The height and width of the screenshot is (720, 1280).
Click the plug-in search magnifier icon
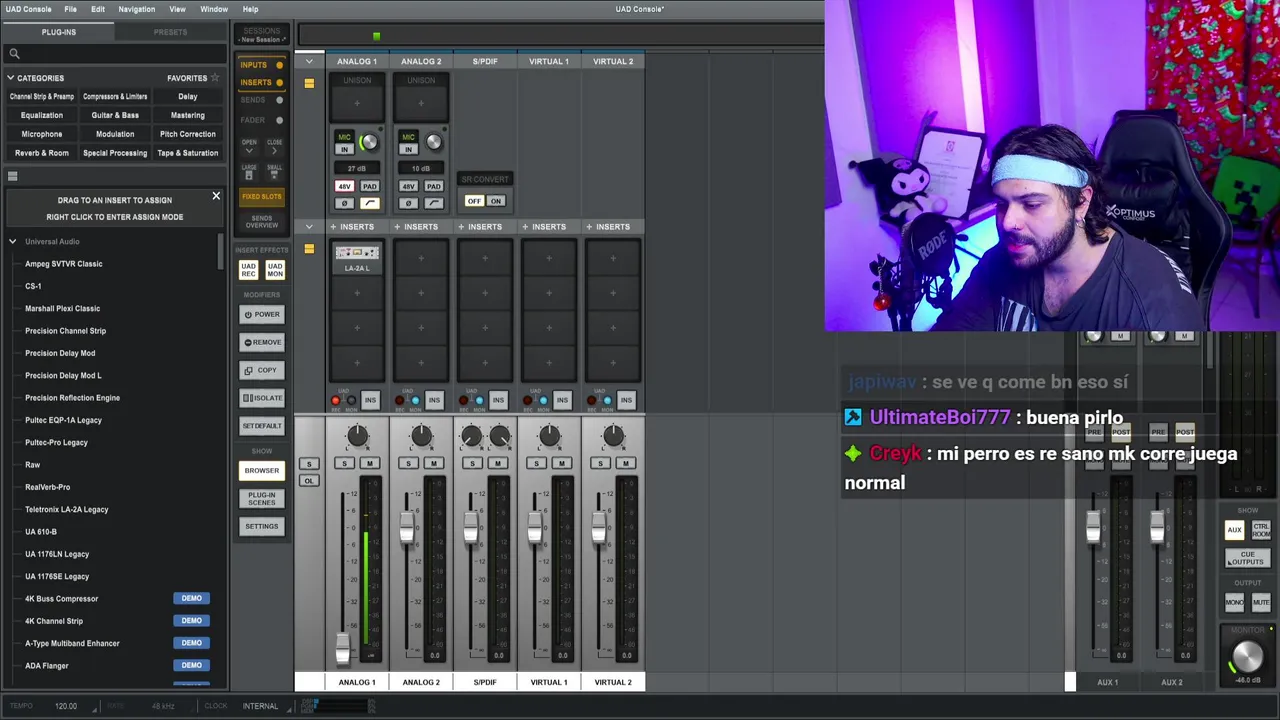click(14, 54)
